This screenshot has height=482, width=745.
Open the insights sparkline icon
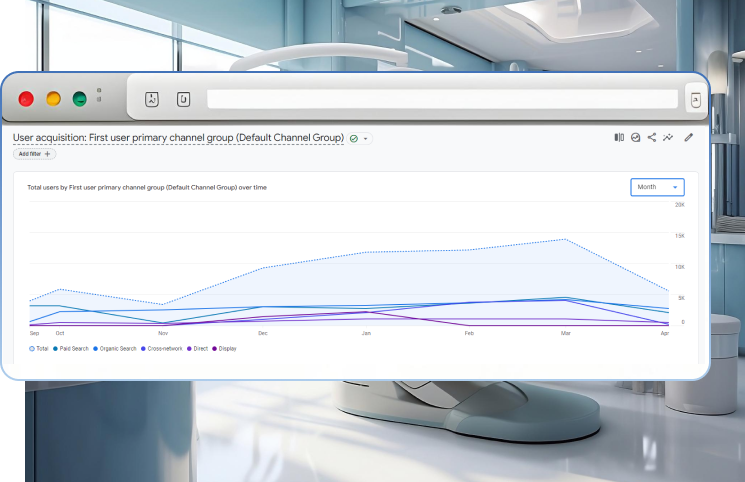pos(668,138)
